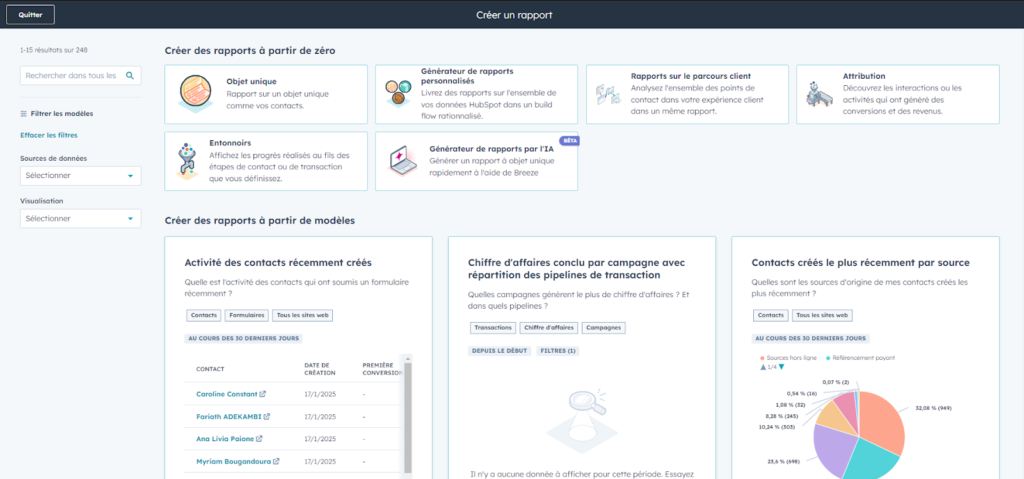Image resolution: width=1024 pixels, height=479 pixels.
Task: Click the 8,28 % (245) pie label
Action: (x=783, y=415)
